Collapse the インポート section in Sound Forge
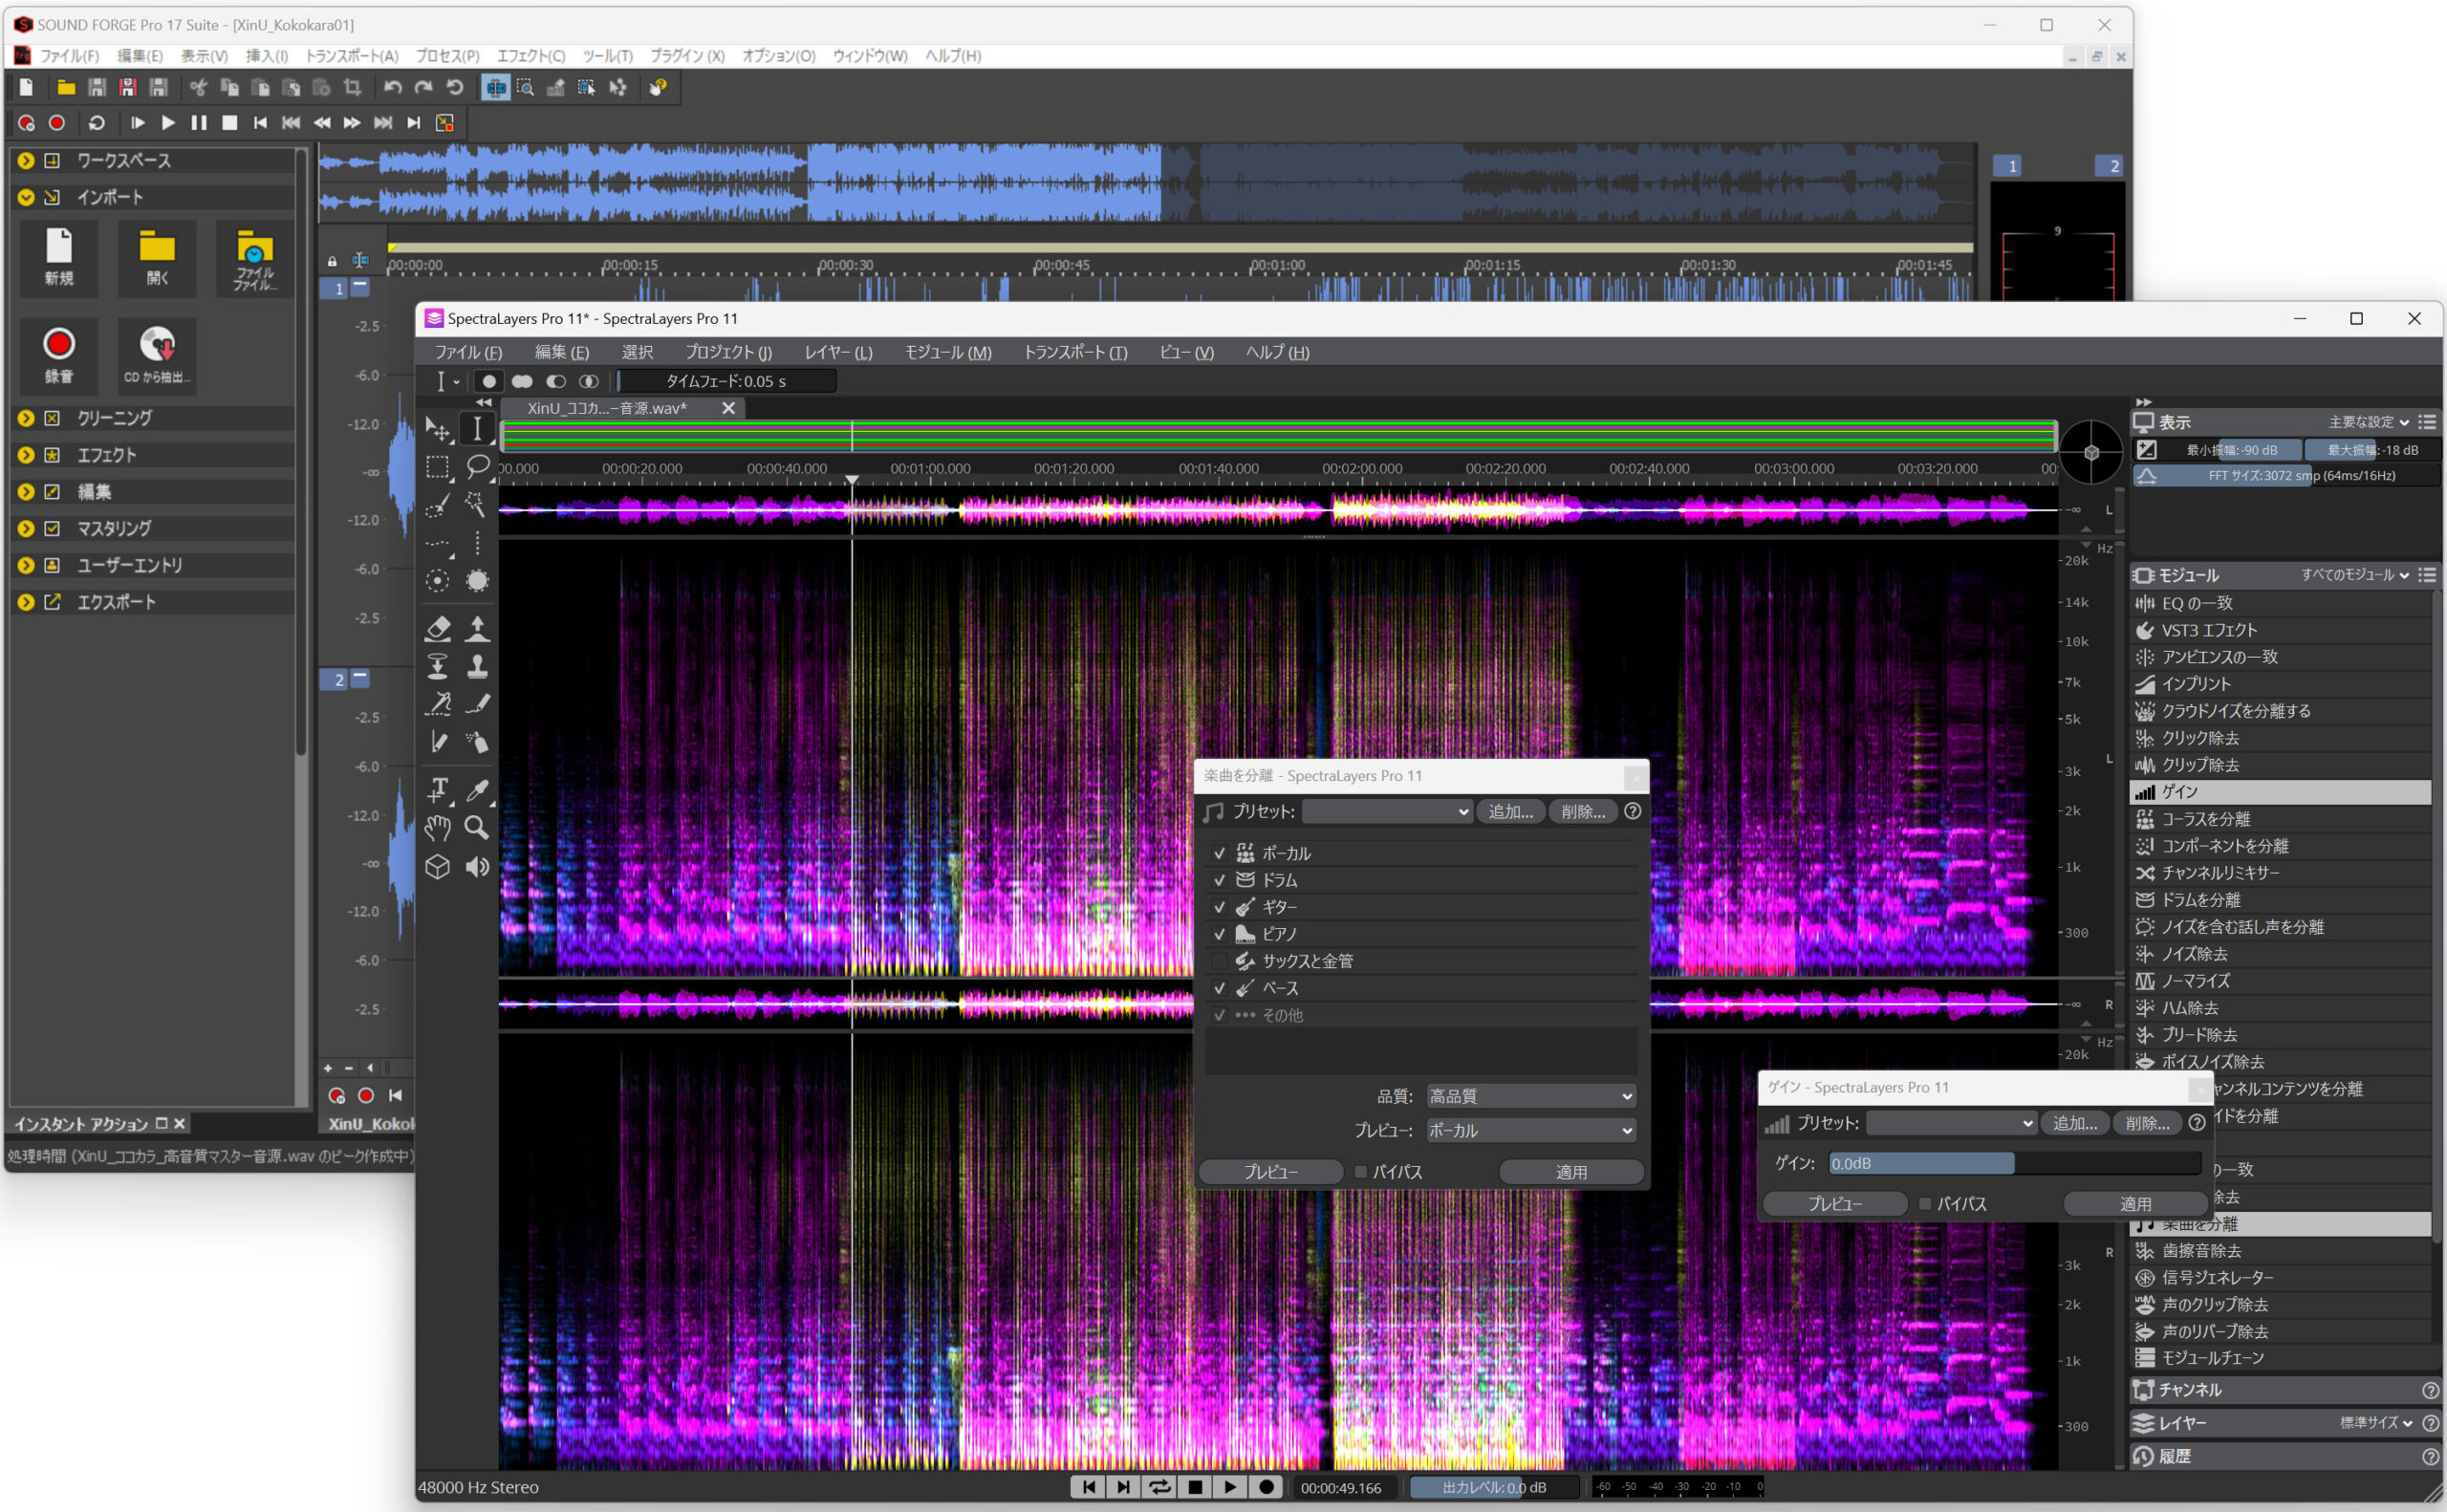 pyautogui.click(x=26, y=197)
